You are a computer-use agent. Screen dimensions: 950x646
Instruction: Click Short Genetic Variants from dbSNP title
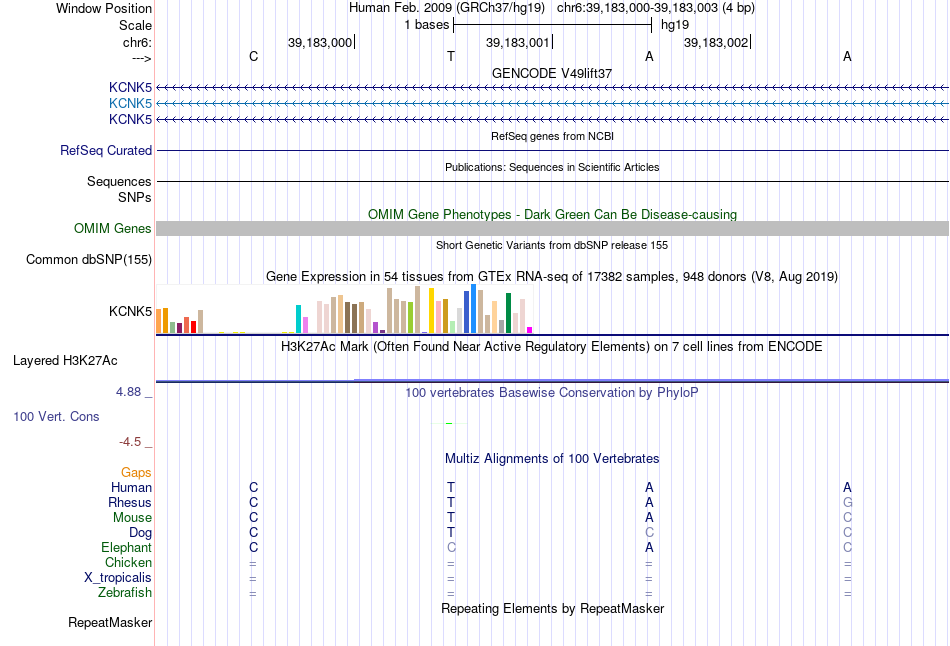[x=552, y=245]
